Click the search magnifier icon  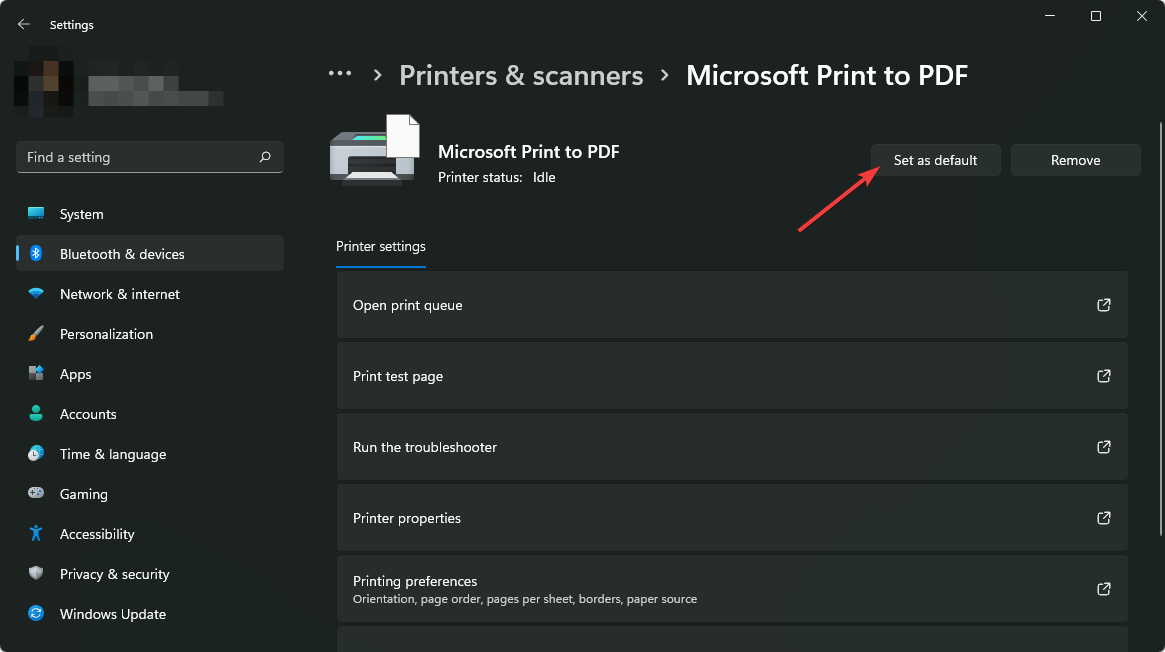pos(265,157)
